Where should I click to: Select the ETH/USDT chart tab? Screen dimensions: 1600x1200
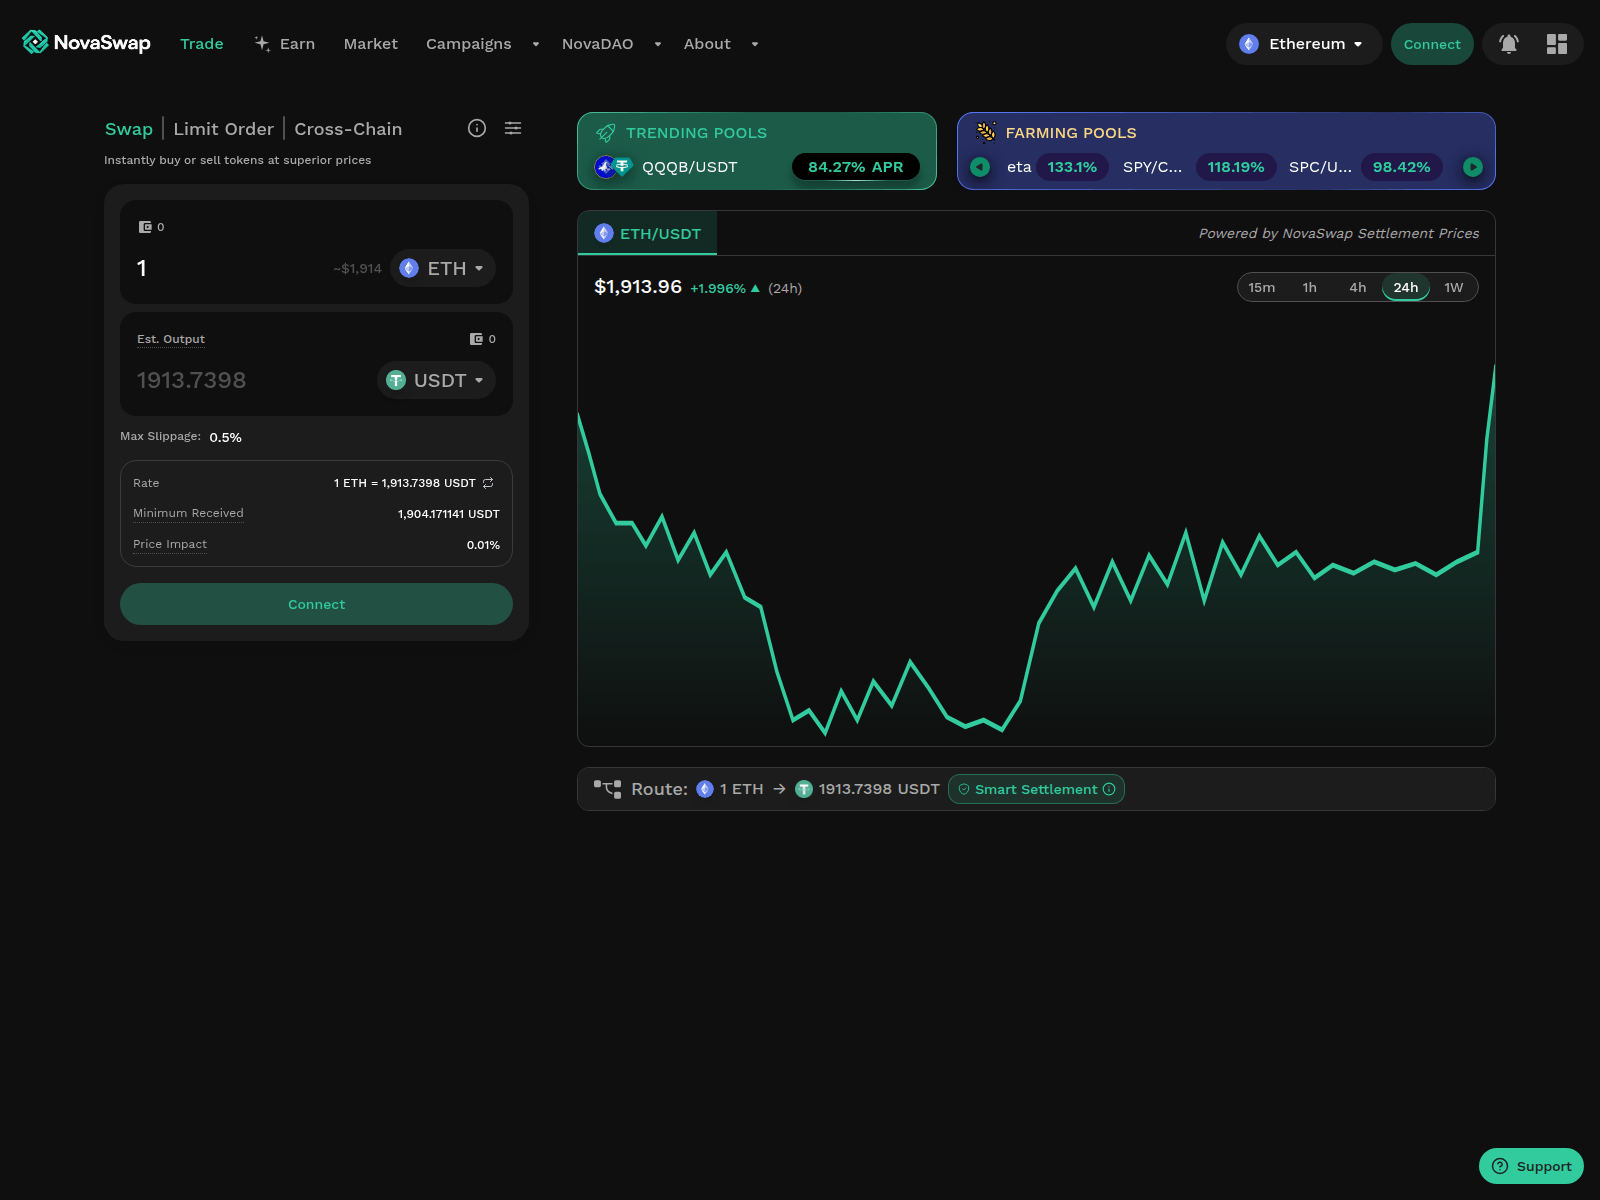point(647,233)
